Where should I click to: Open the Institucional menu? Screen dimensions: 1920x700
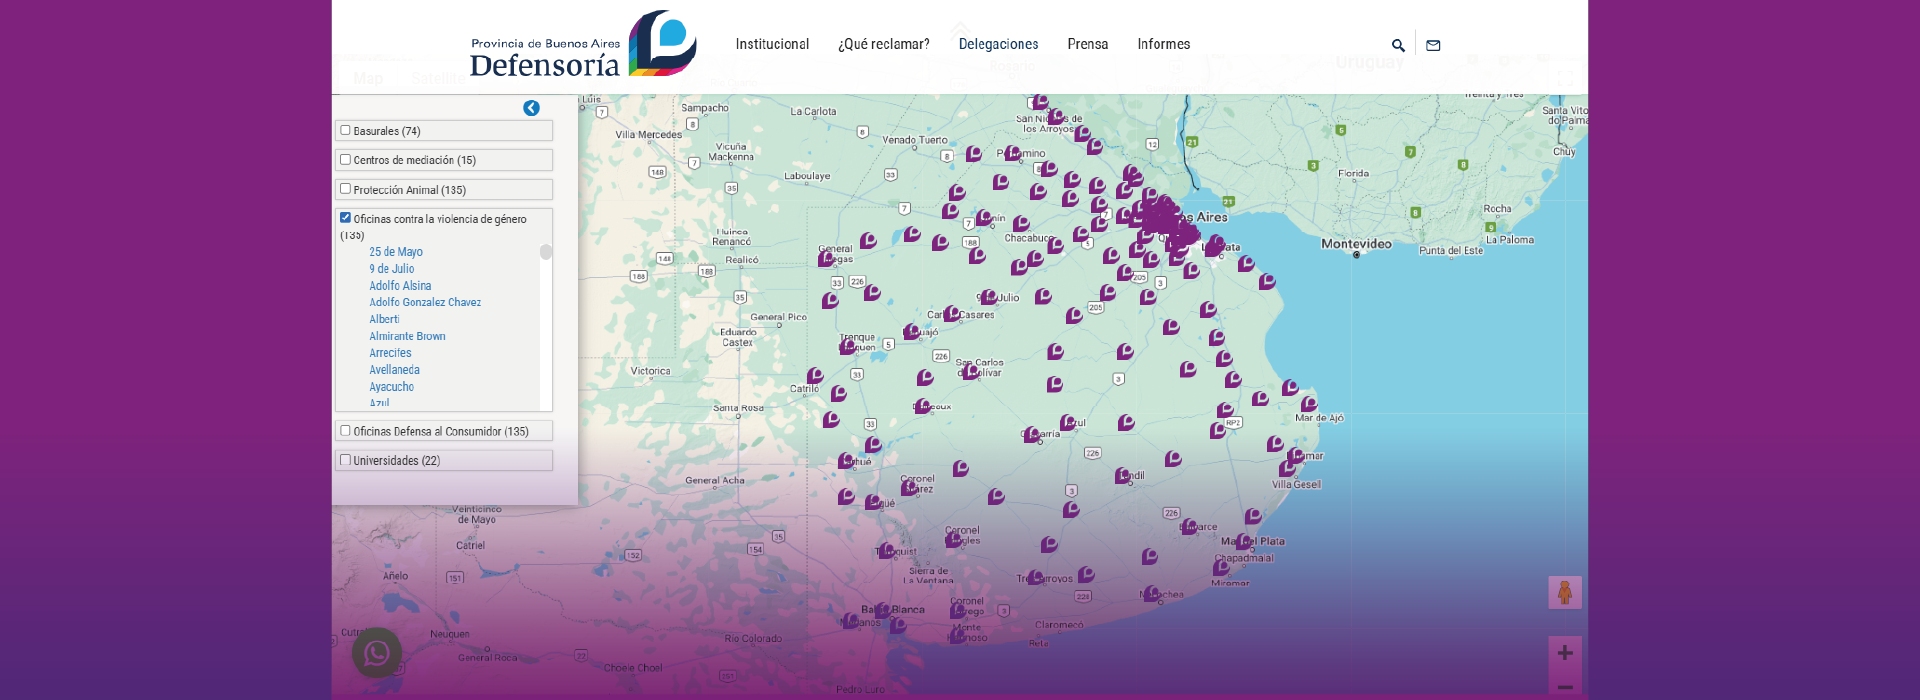coord(772,44)
